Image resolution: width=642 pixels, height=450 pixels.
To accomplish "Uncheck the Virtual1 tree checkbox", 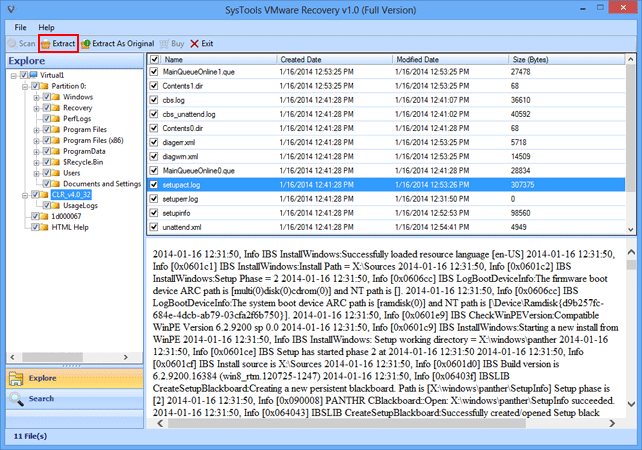I will (x=24, y=75).
